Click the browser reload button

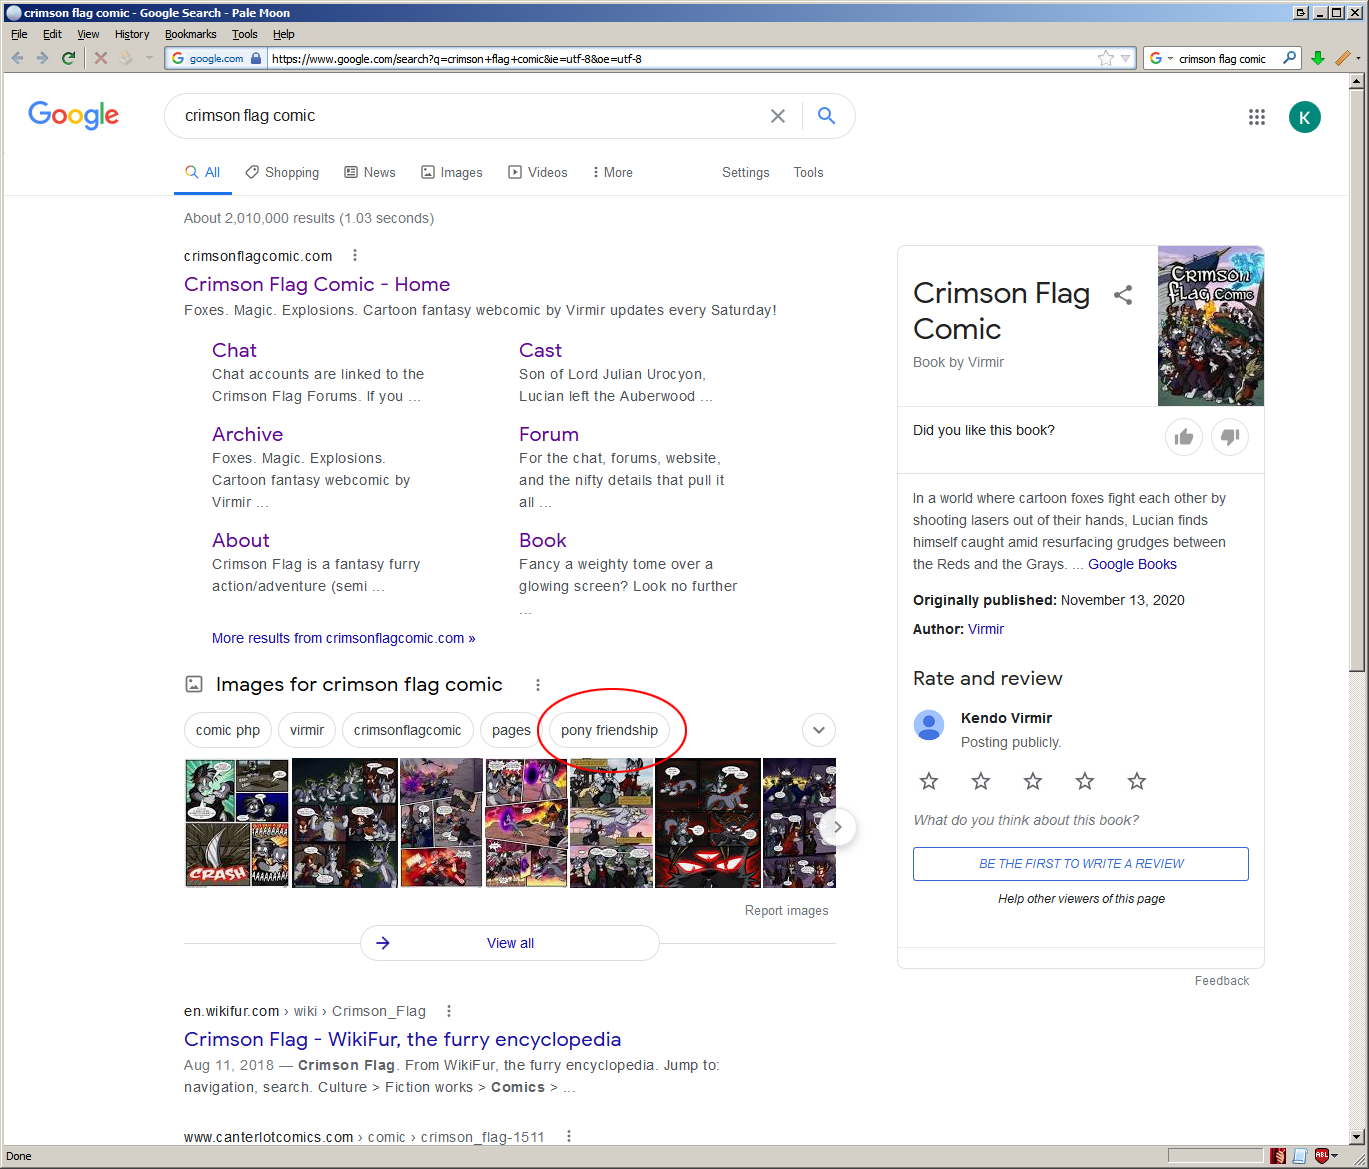click(x=68, y=58)
